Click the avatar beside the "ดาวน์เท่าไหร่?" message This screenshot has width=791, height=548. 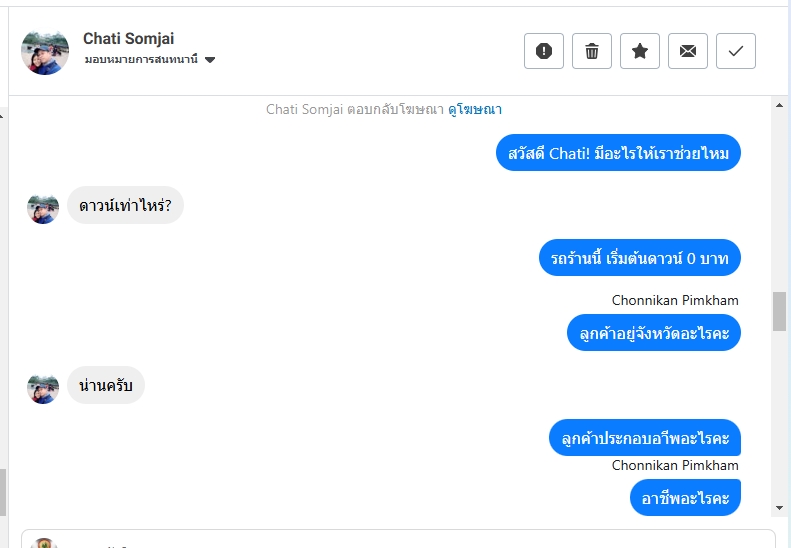(x=43, y=208)
